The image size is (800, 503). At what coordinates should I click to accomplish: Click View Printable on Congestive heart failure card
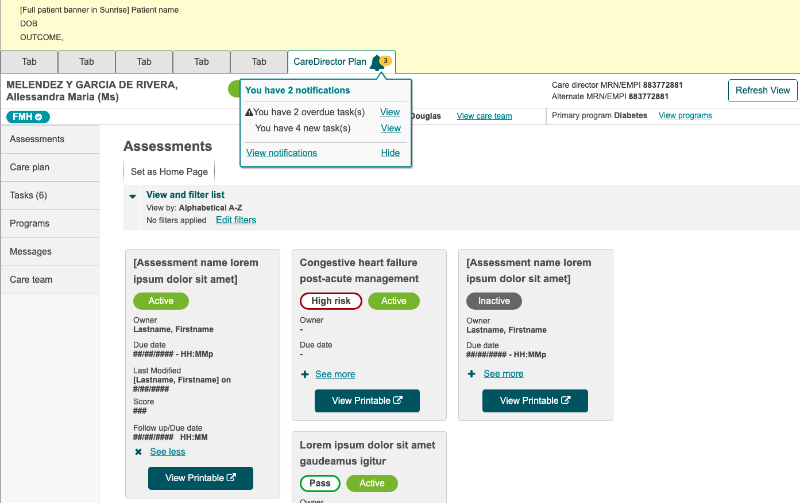(x=367, y=401)
